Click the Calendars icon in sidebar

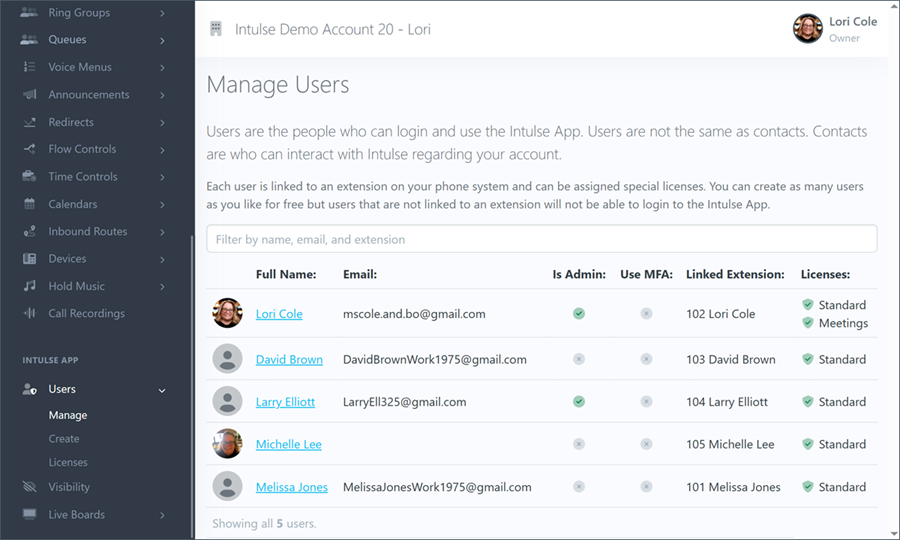tap(29, 204)
